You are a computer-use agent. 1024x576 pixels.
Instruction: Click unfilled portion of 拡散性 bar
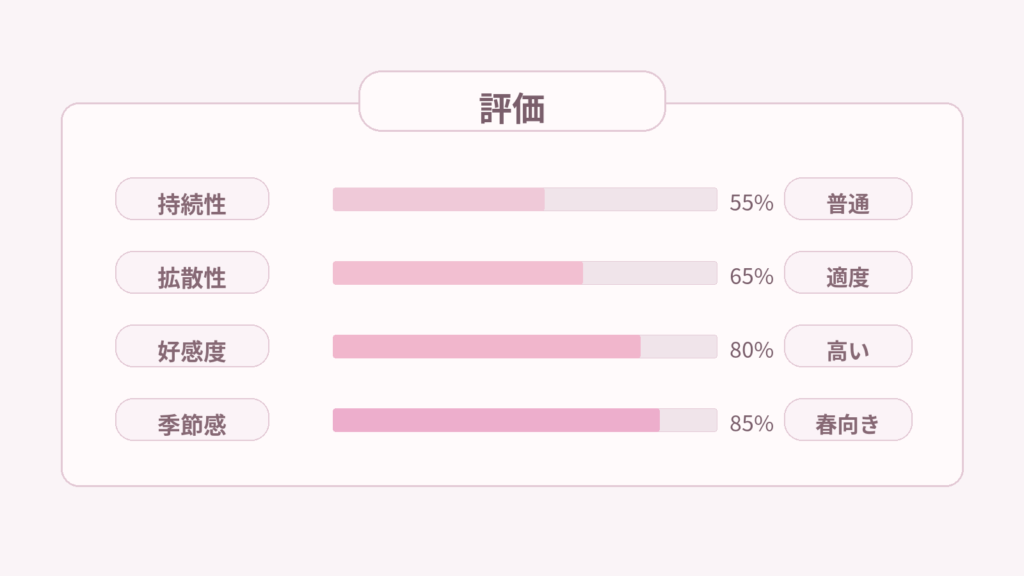(650, 273)
